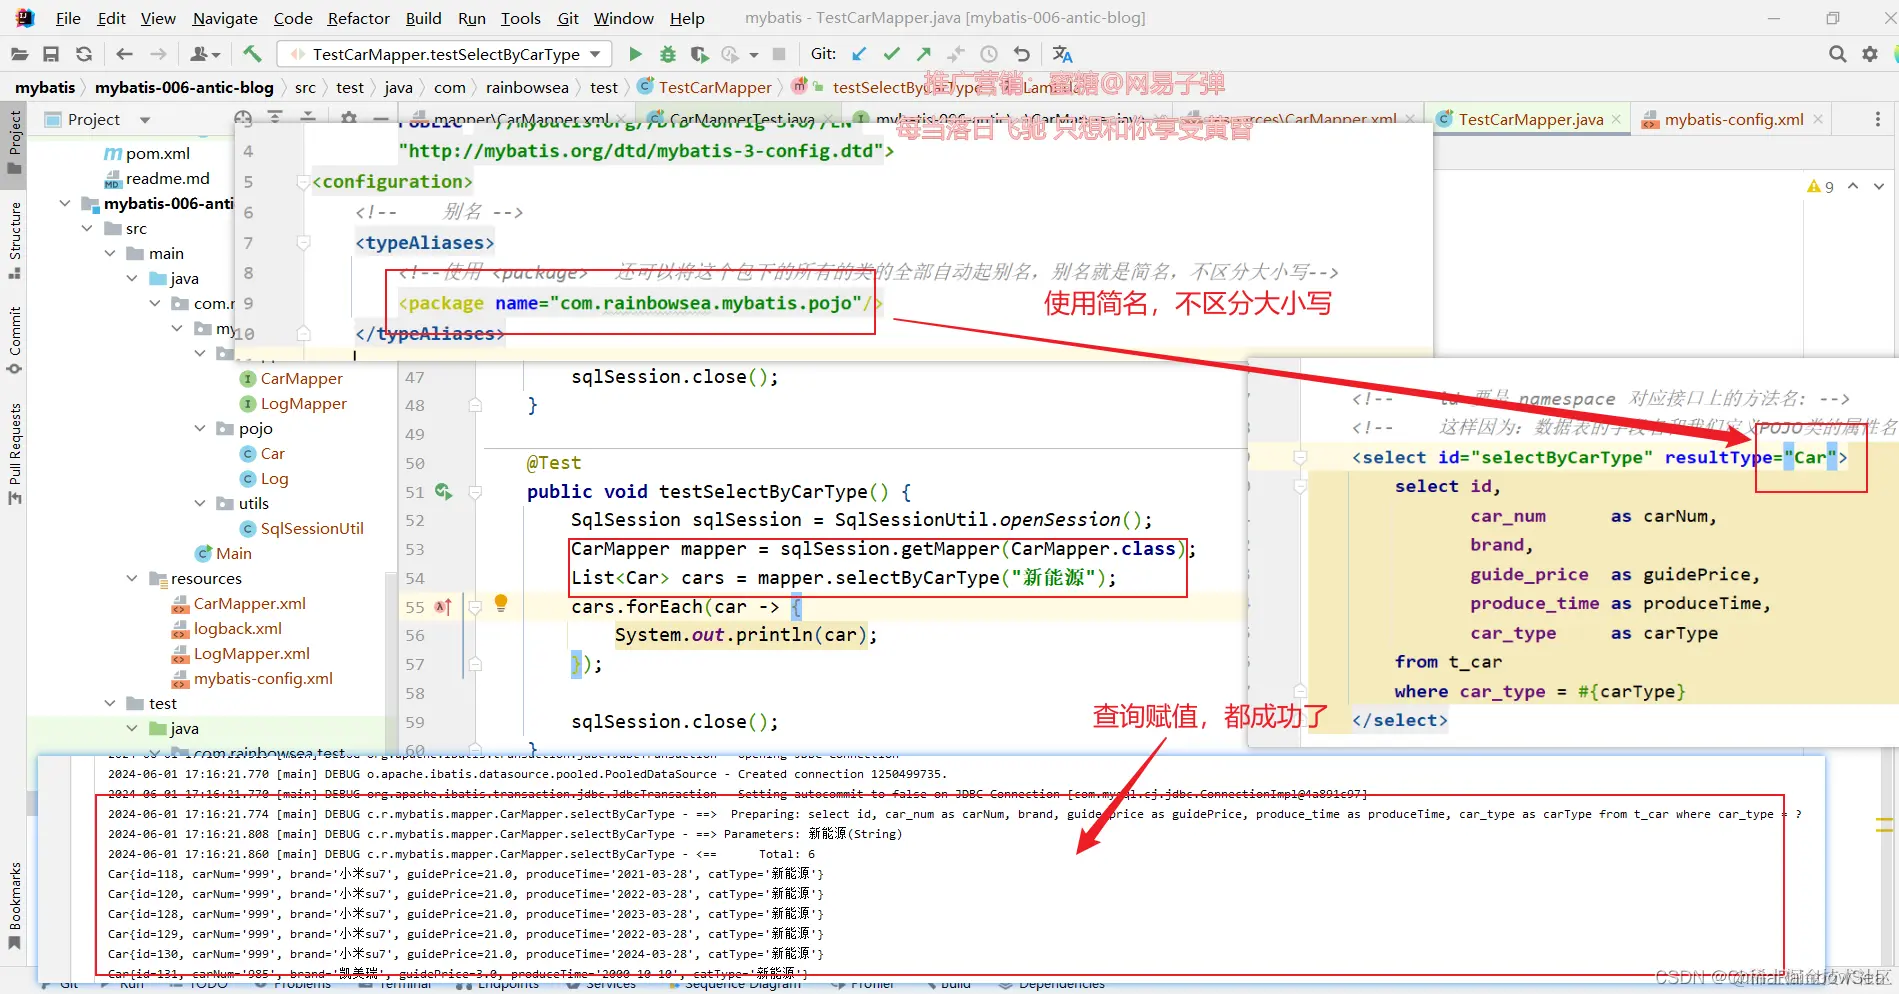This screenshot has width=1899, height=994.
Task: Switch to TestCarMapper.java editor tab
Action: 1530,119
